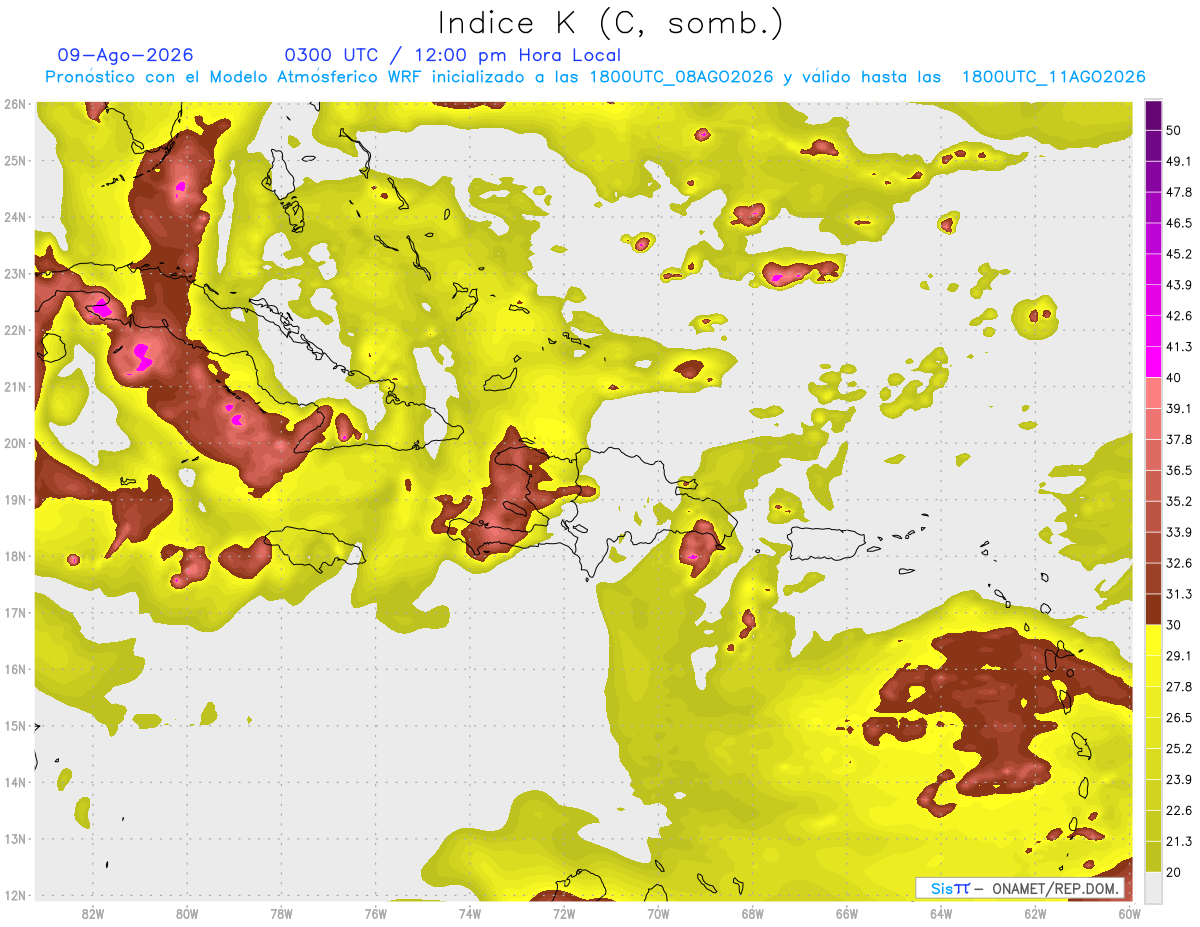Click the colorbar value 22.6
Image resolution: width=1200 pixels, height=927 pixels.
[x=1179, y=811]
